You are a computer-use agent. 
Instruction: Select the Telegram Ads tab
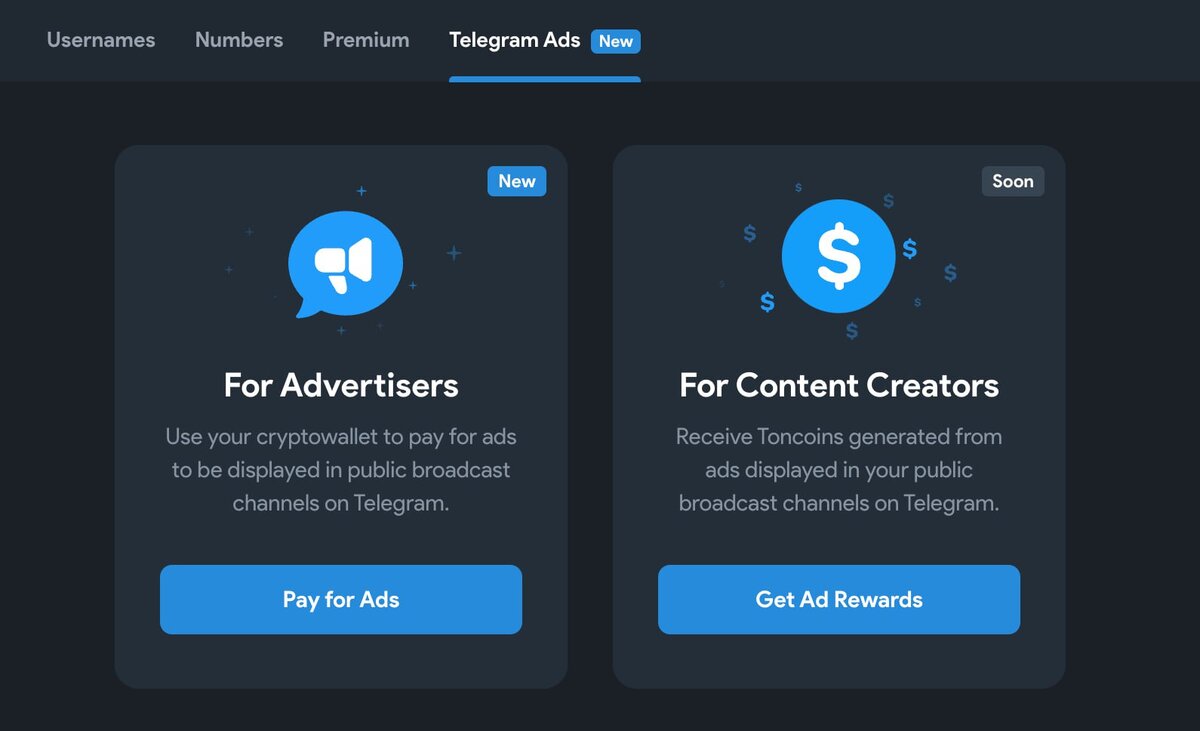515,40
